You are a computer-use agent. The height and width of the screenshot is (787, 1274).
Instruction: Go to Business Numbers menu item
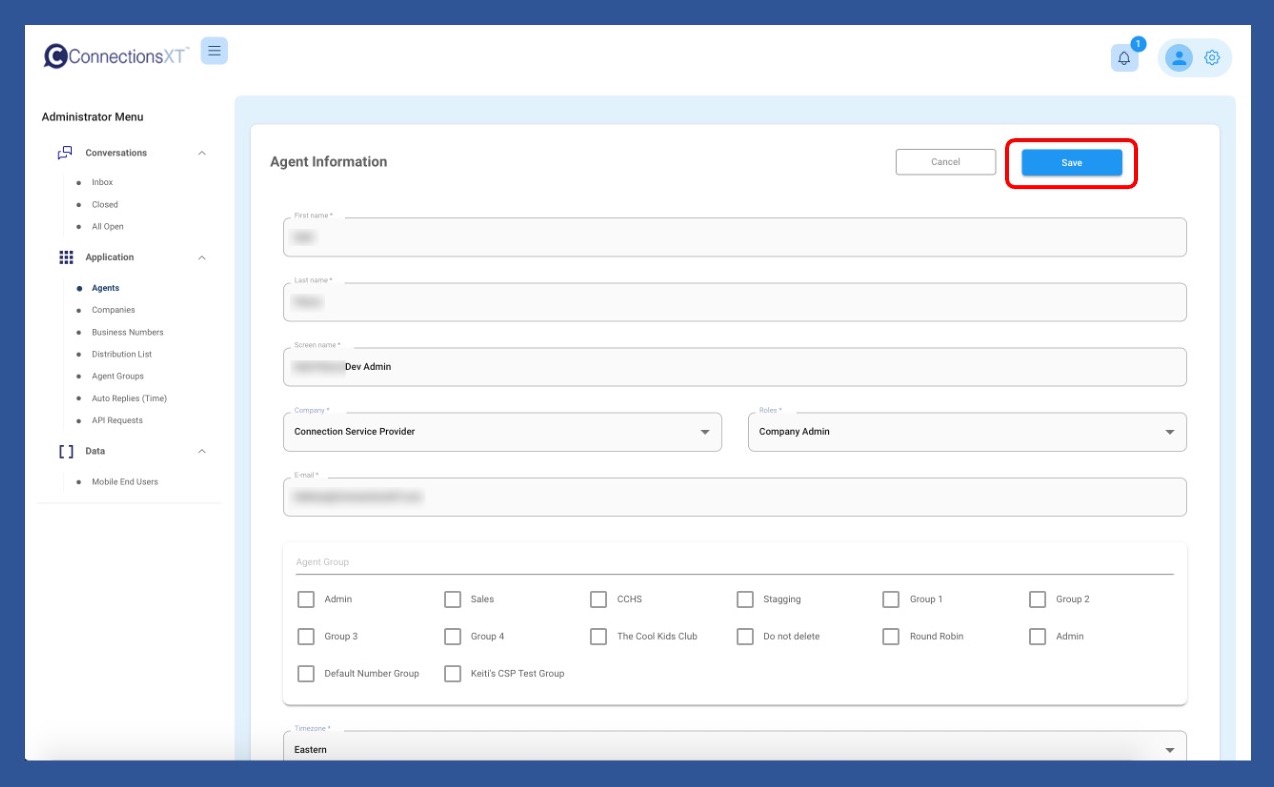pos(127,332)
